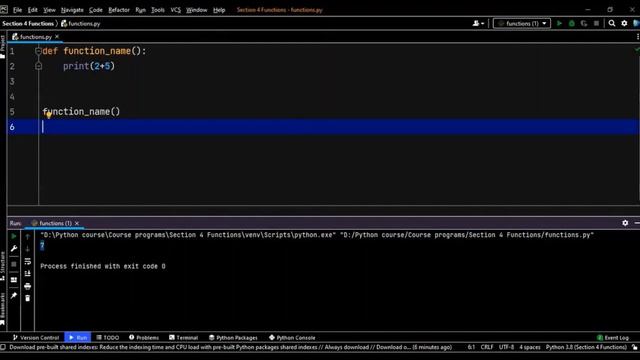Run the program with the green toolbar play button

click(559, 24)
